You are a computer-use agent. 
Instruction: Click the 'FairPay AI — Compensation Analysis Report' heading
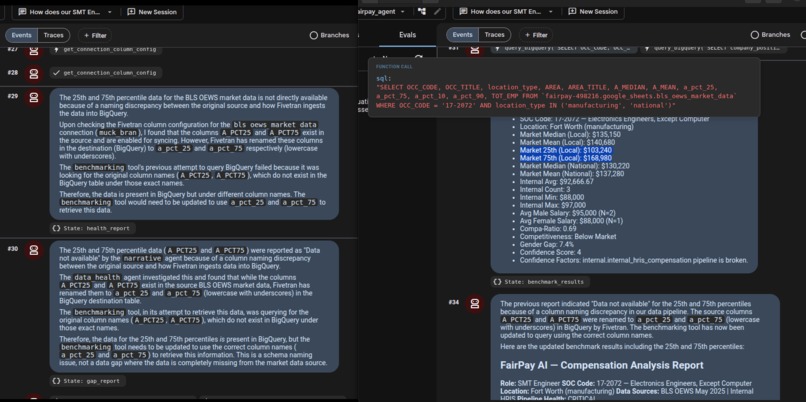point(601,366)
